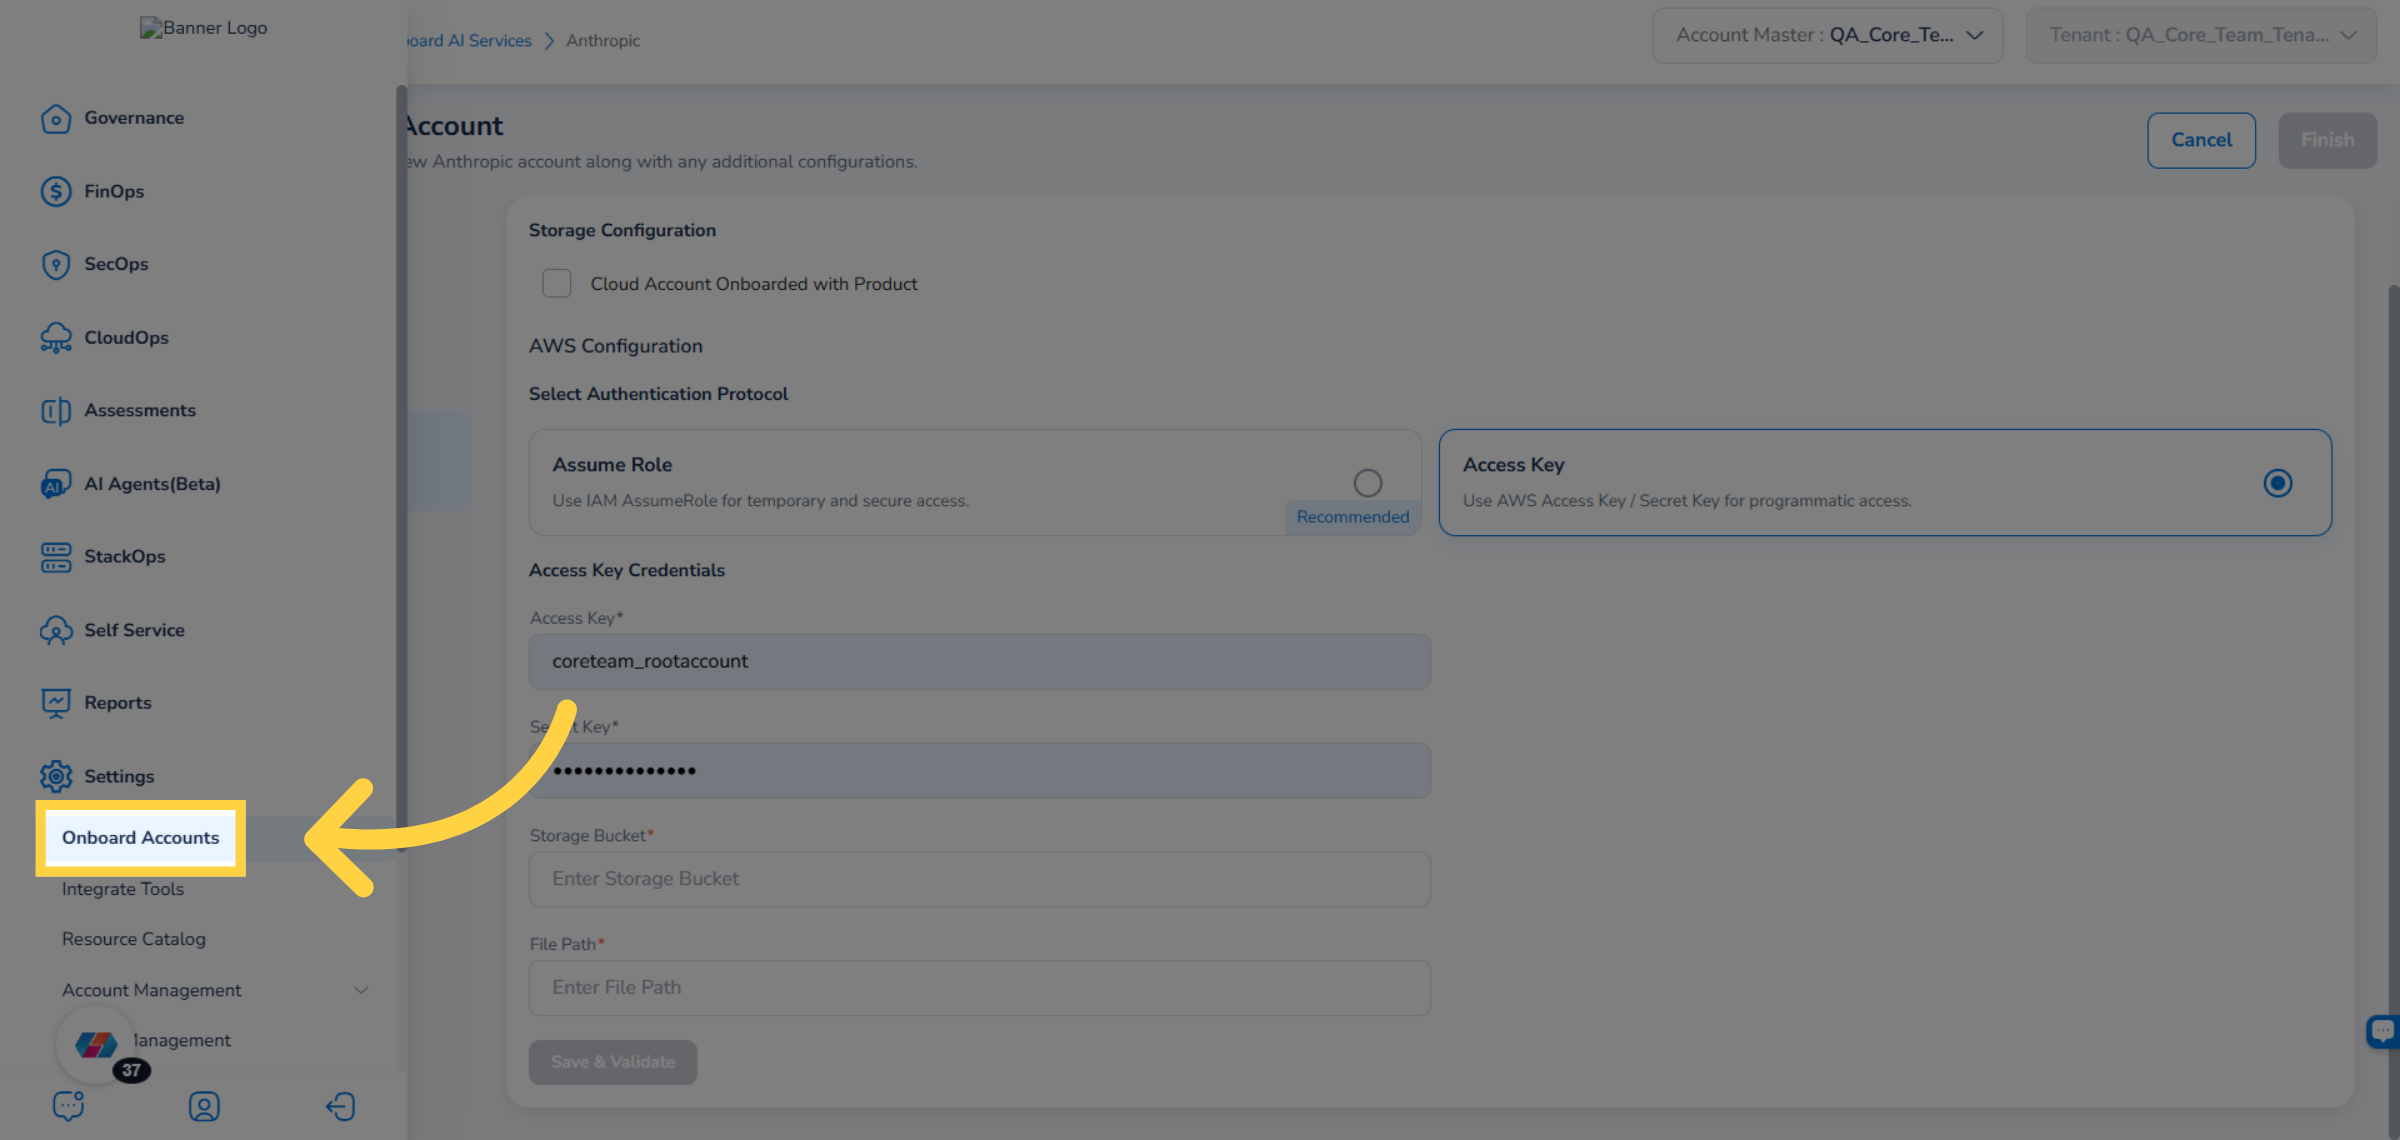The image size is (2400, 1140).
Task: Open the Anthropic breadcrumb link
Action: click(x=602, y=40)
